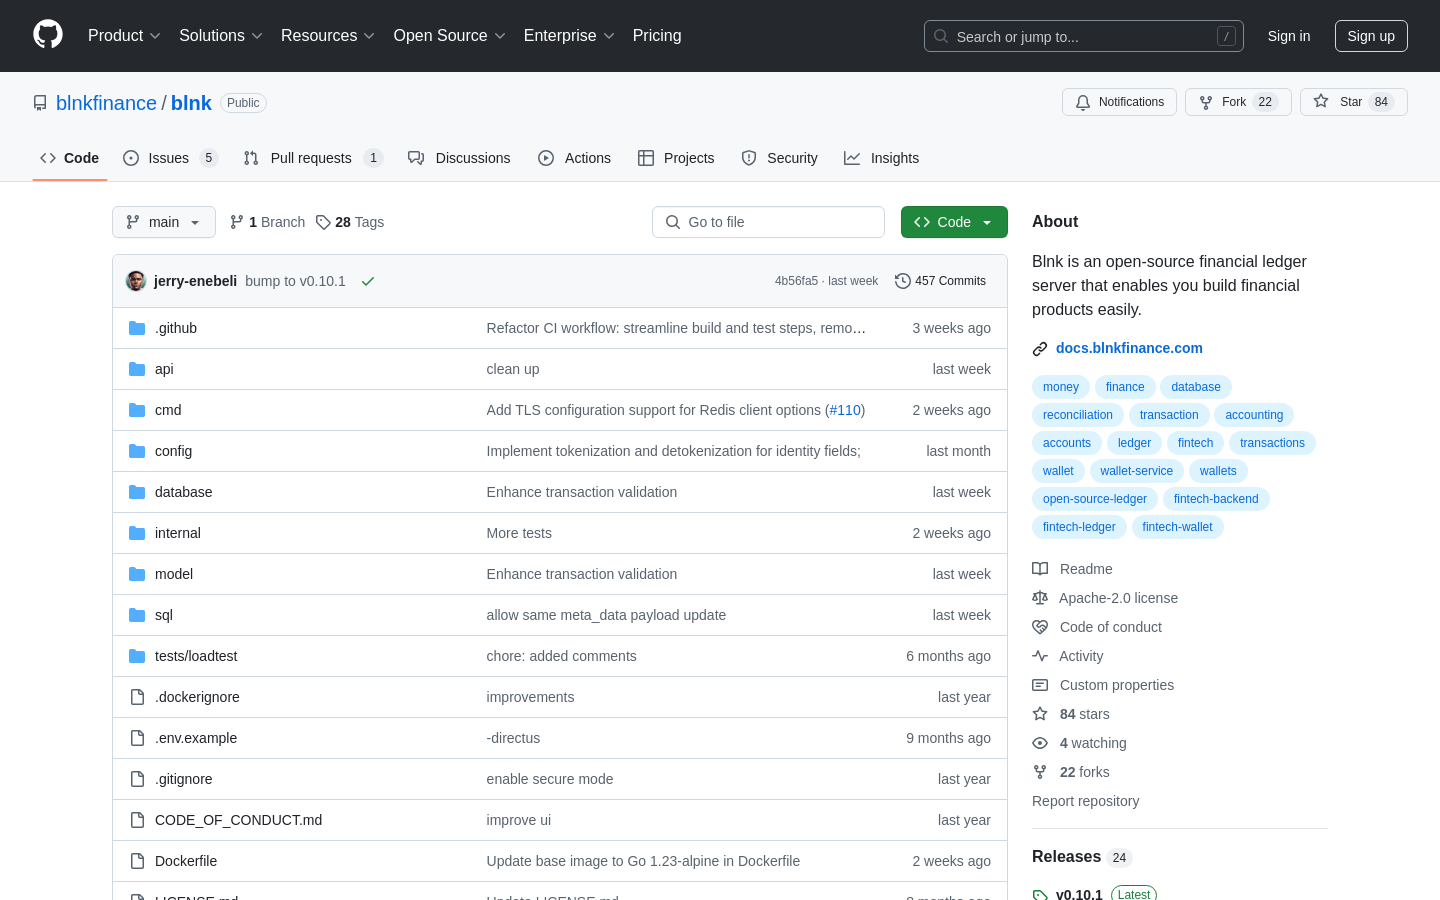Select the fintech-wallet topic tag

1177,527
